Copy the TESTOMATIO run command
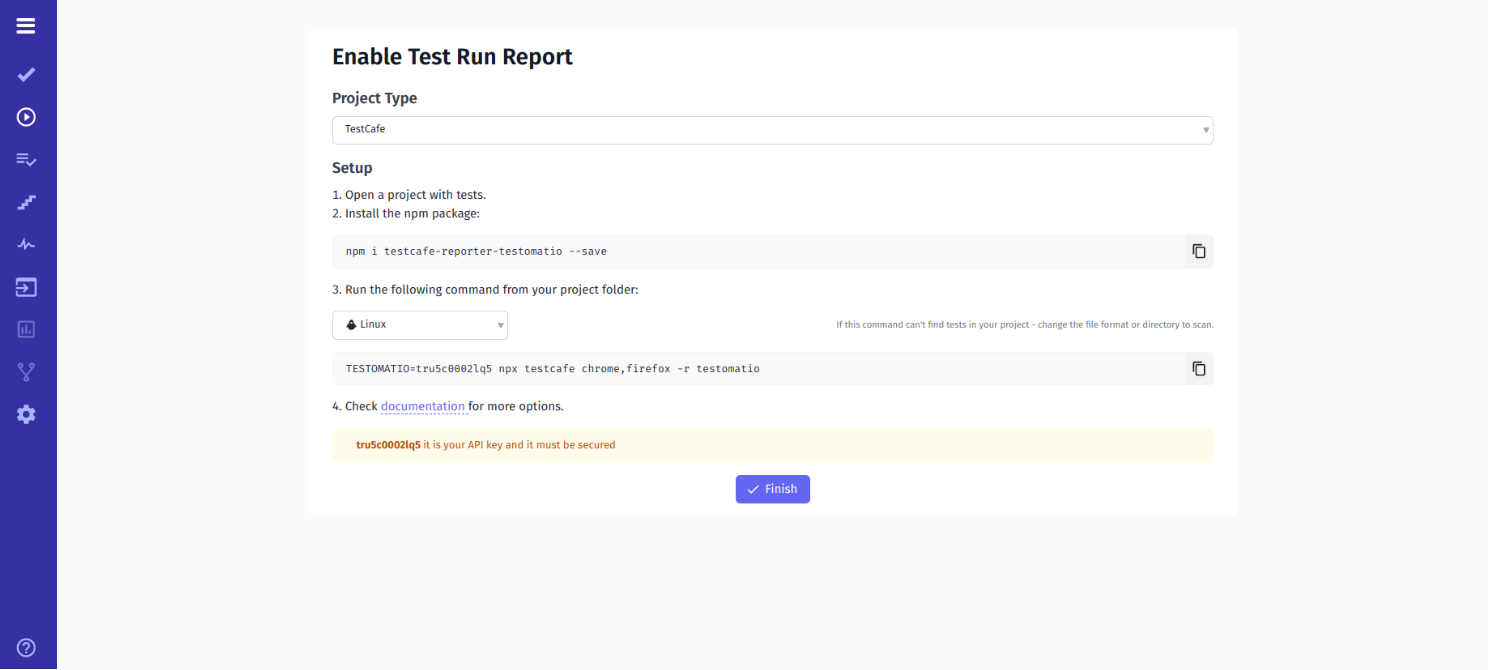1488x670 pixels. coord(1198,368)
